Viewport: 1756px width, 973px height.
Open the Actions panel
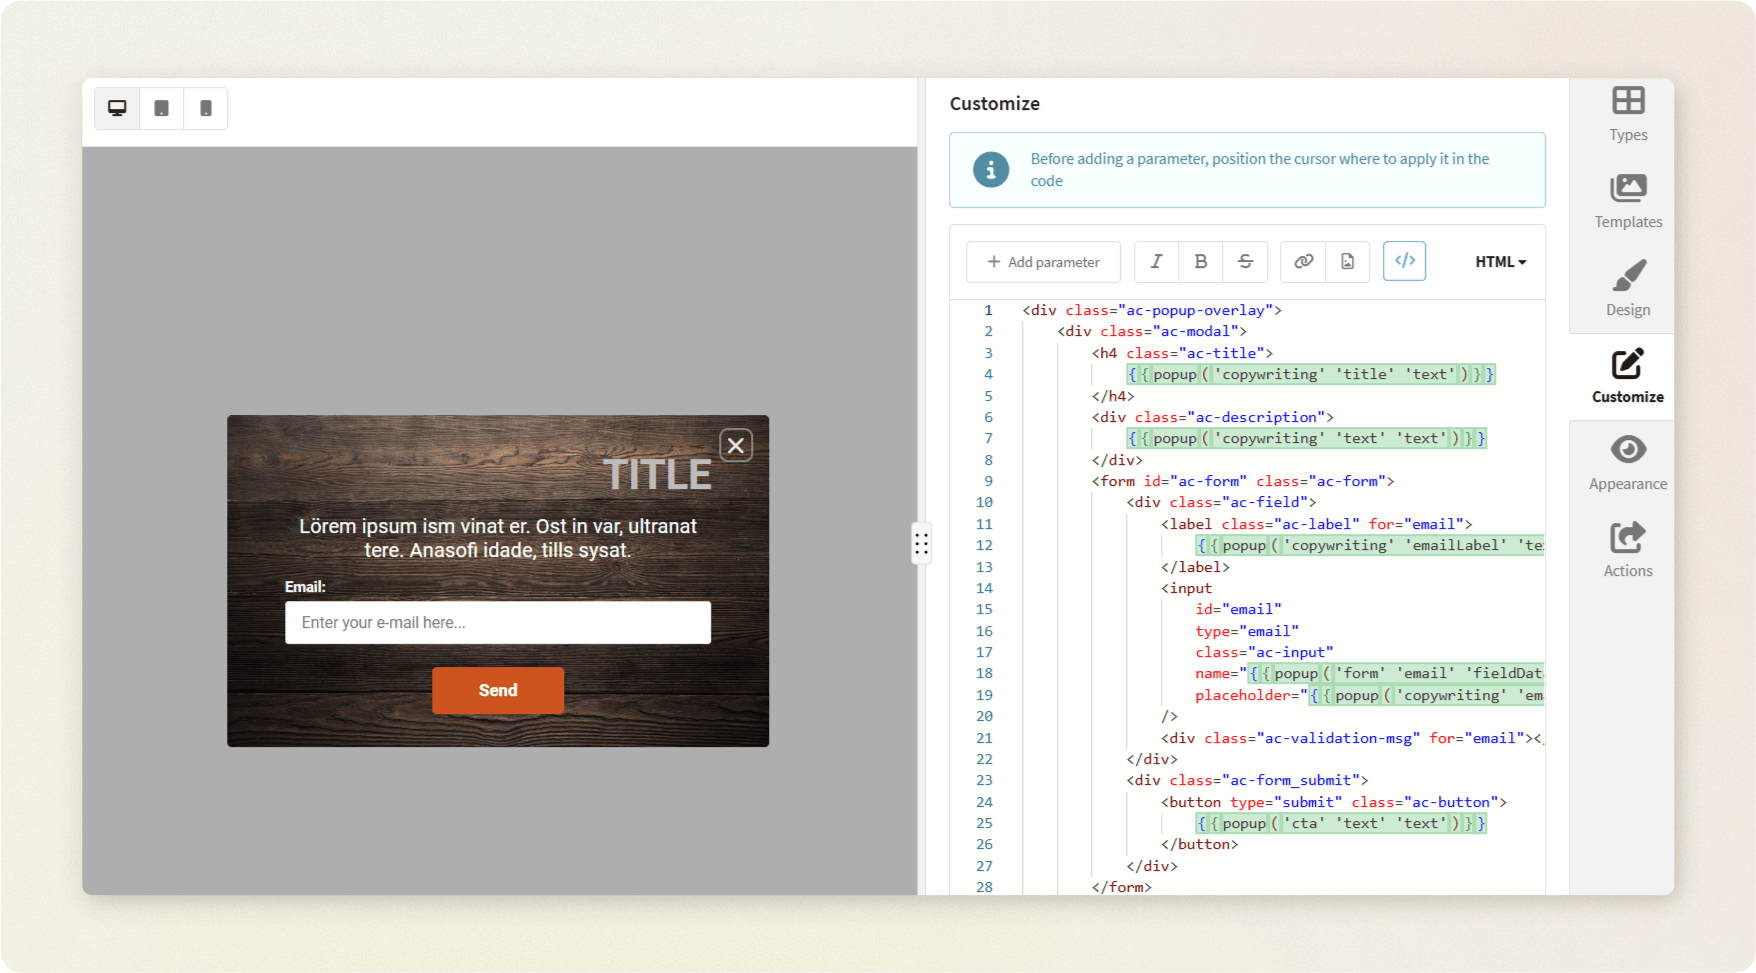(x=1627, y=550)
